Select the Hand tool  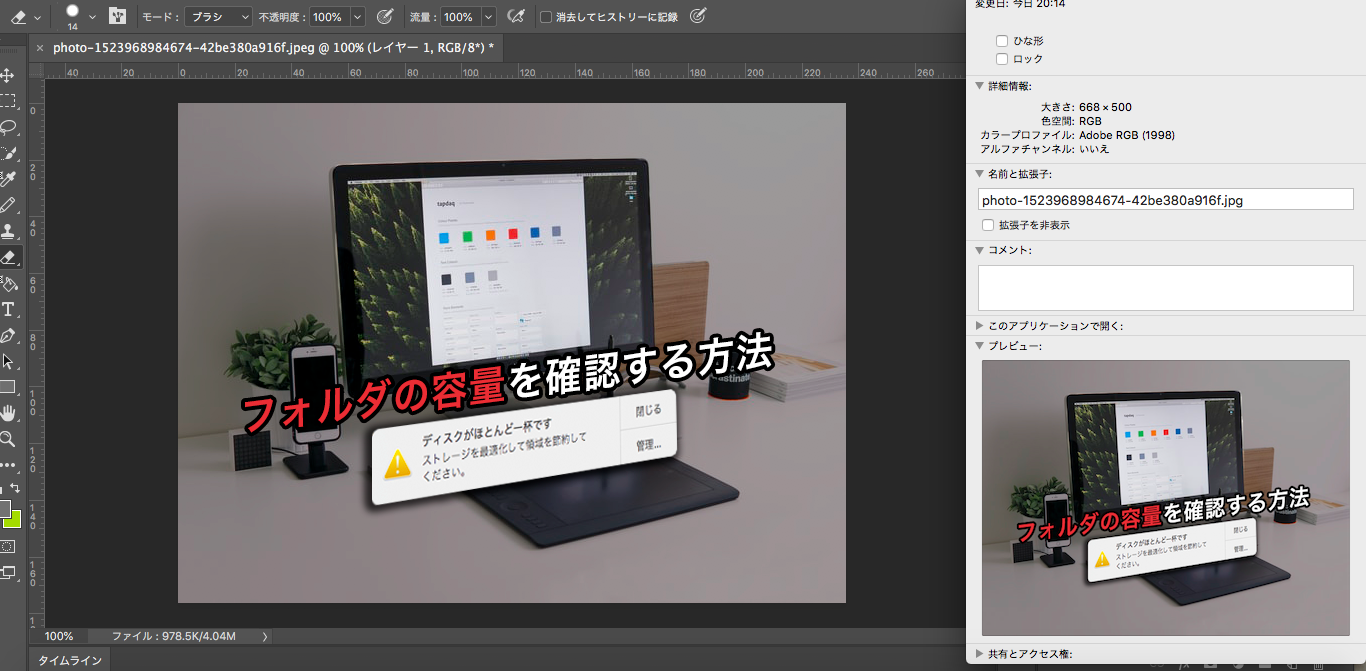pos(8,413)
